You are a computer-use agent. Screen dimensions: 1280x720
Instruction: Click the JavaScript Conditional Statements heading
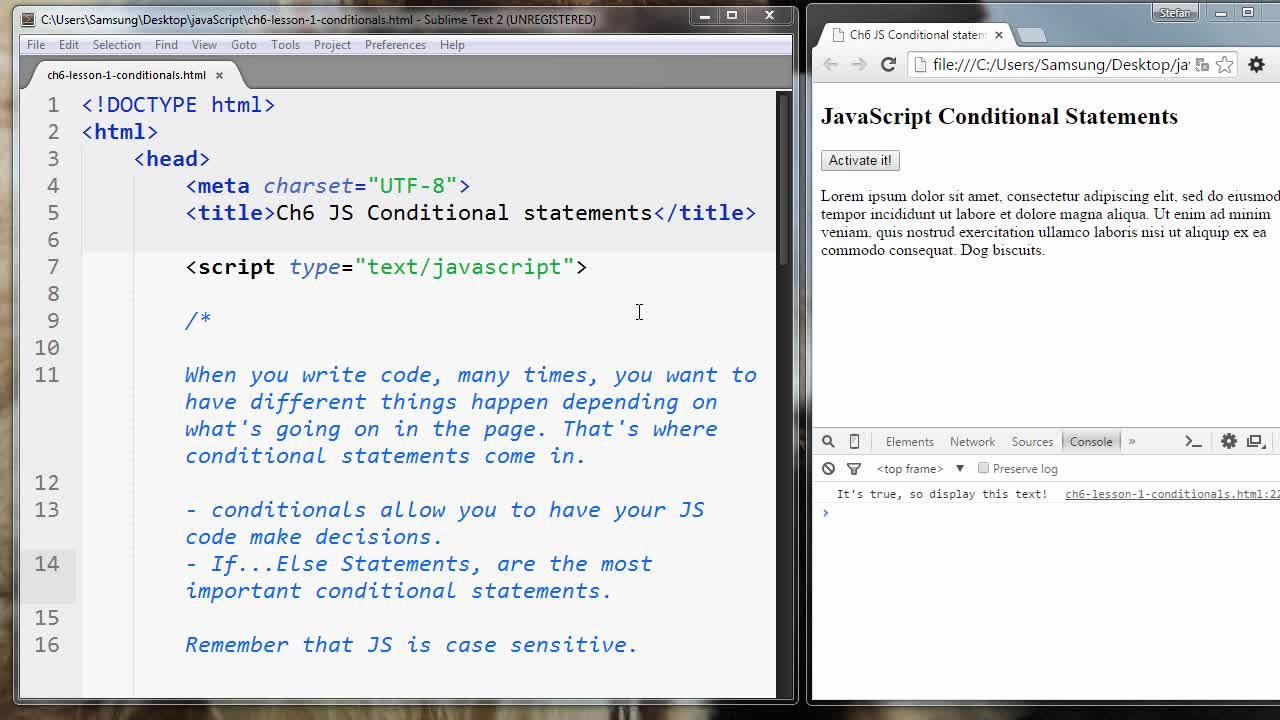click(x=999, y=116)
